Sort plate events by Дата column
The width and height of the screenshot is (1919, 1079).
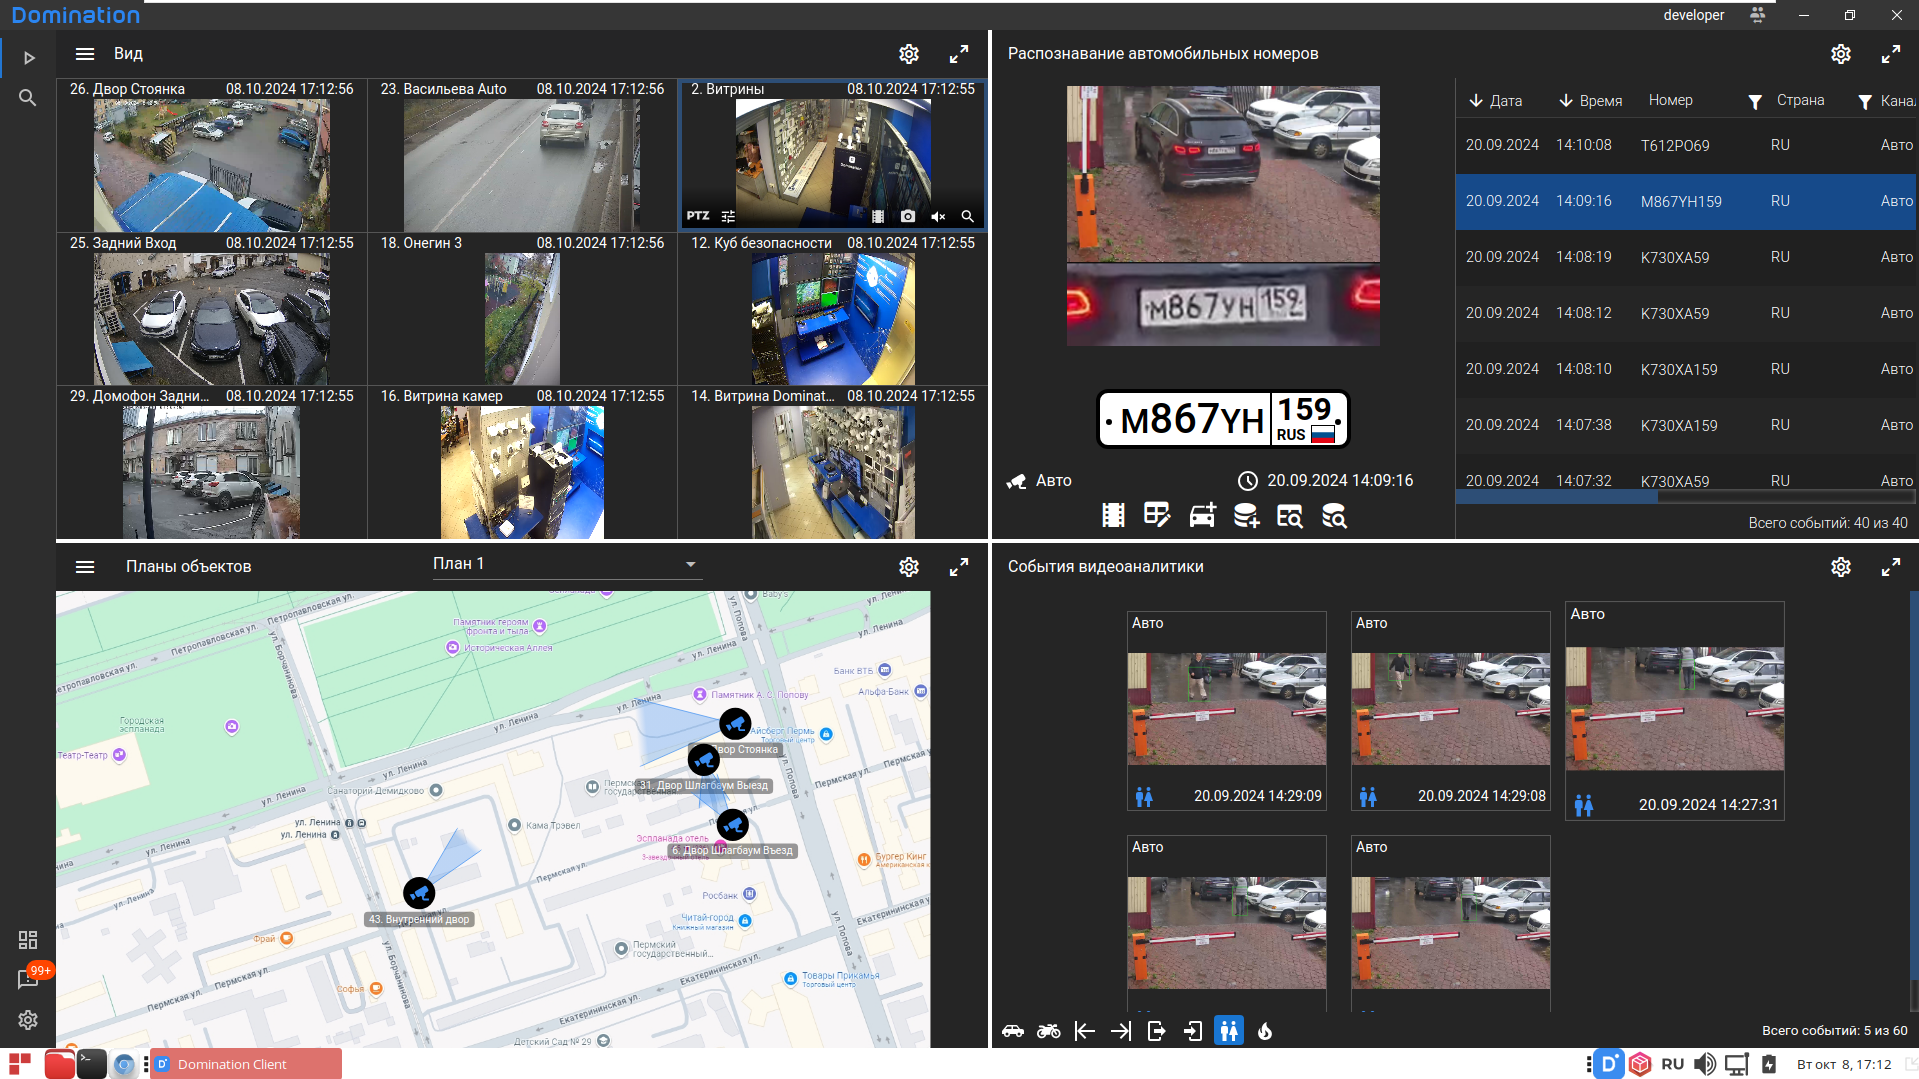1496,101
